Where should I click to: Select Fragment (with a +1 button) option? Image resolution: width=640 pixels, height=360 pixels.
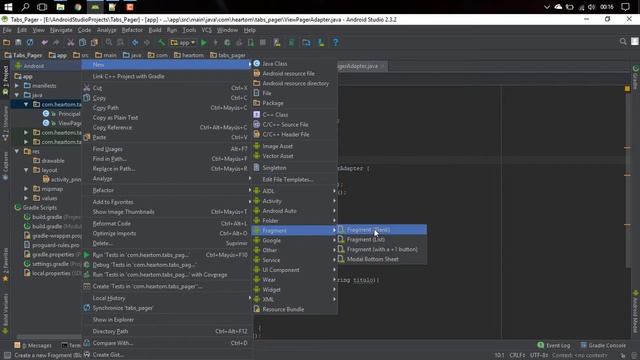pyautogui.click(x=382, y=249)
